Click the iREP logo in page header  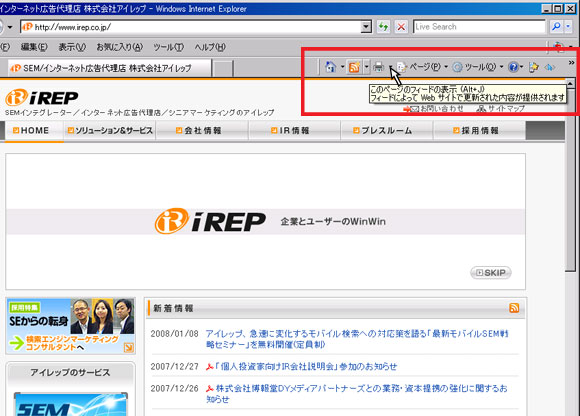tap(42, 98)
